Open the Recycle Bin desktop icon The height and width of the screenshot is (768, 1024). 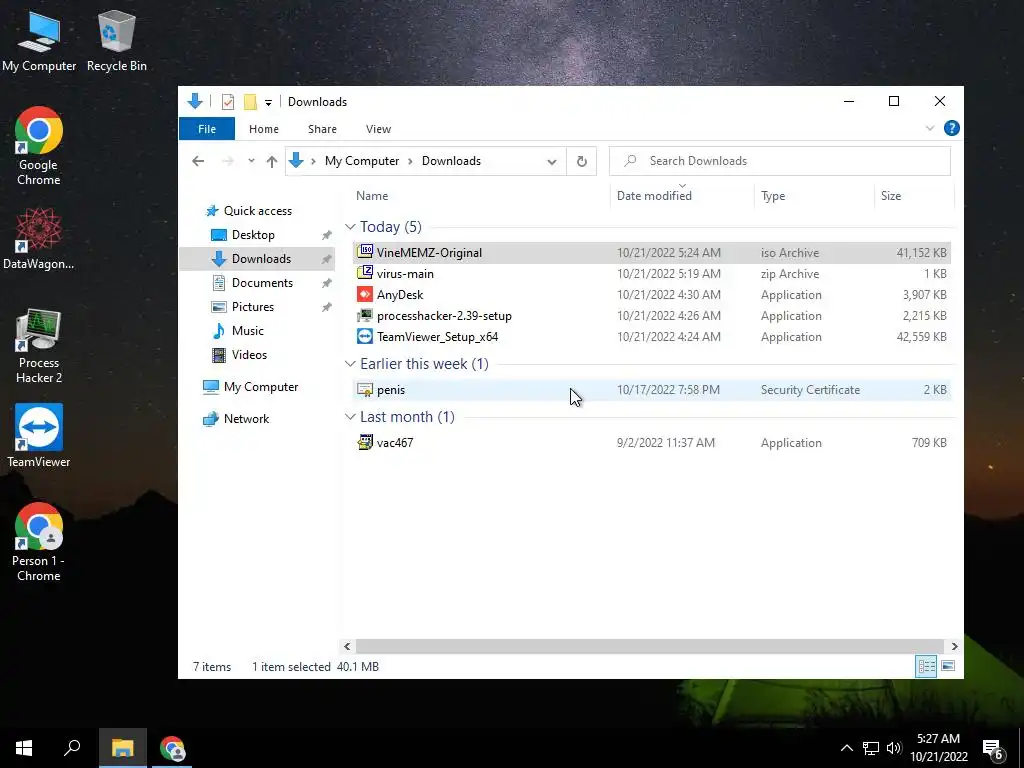[116, 41]
